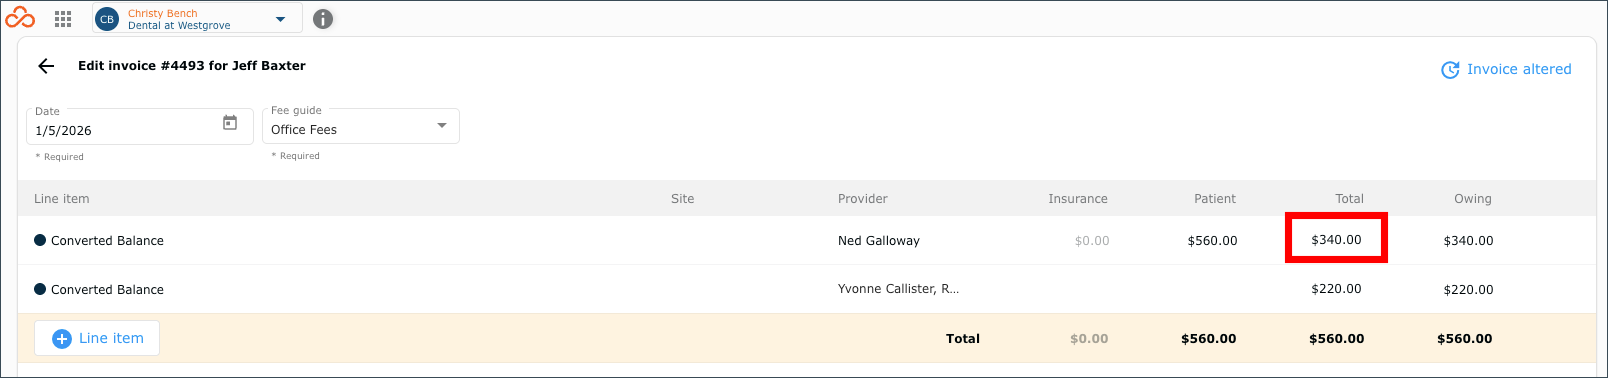Viewport: 1608px width, 378px height.
Task: Expand the Christy Bench account dropdown
Action: (x=281, y=19)
